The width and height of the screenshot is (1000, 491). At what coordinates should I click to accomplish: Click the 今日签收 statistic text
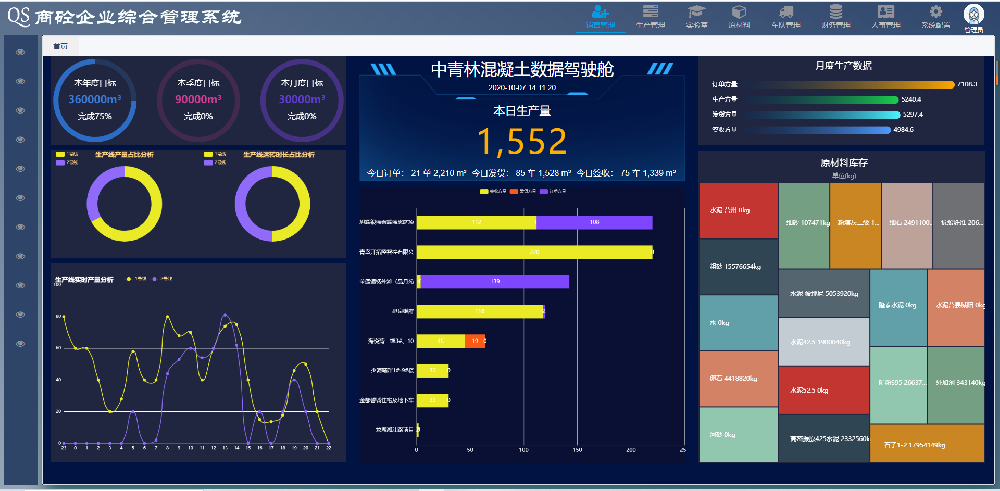click(626, 173)
